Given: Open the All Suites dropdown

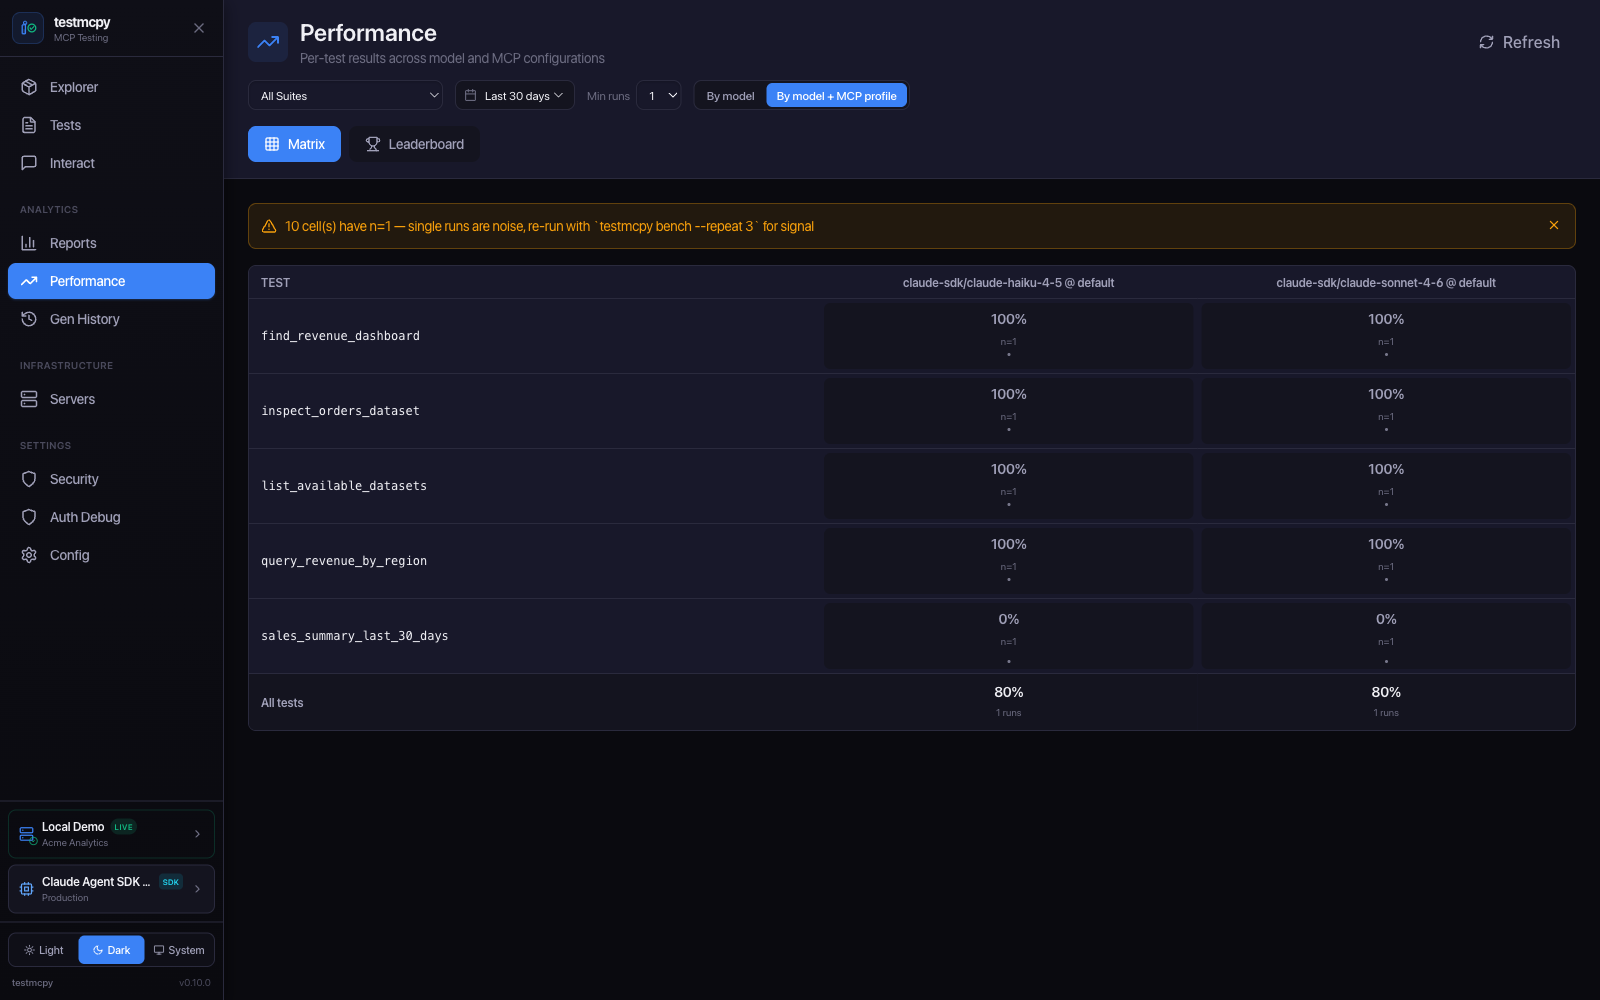Looking at the screenshot, I should click(x=345, y=95).
